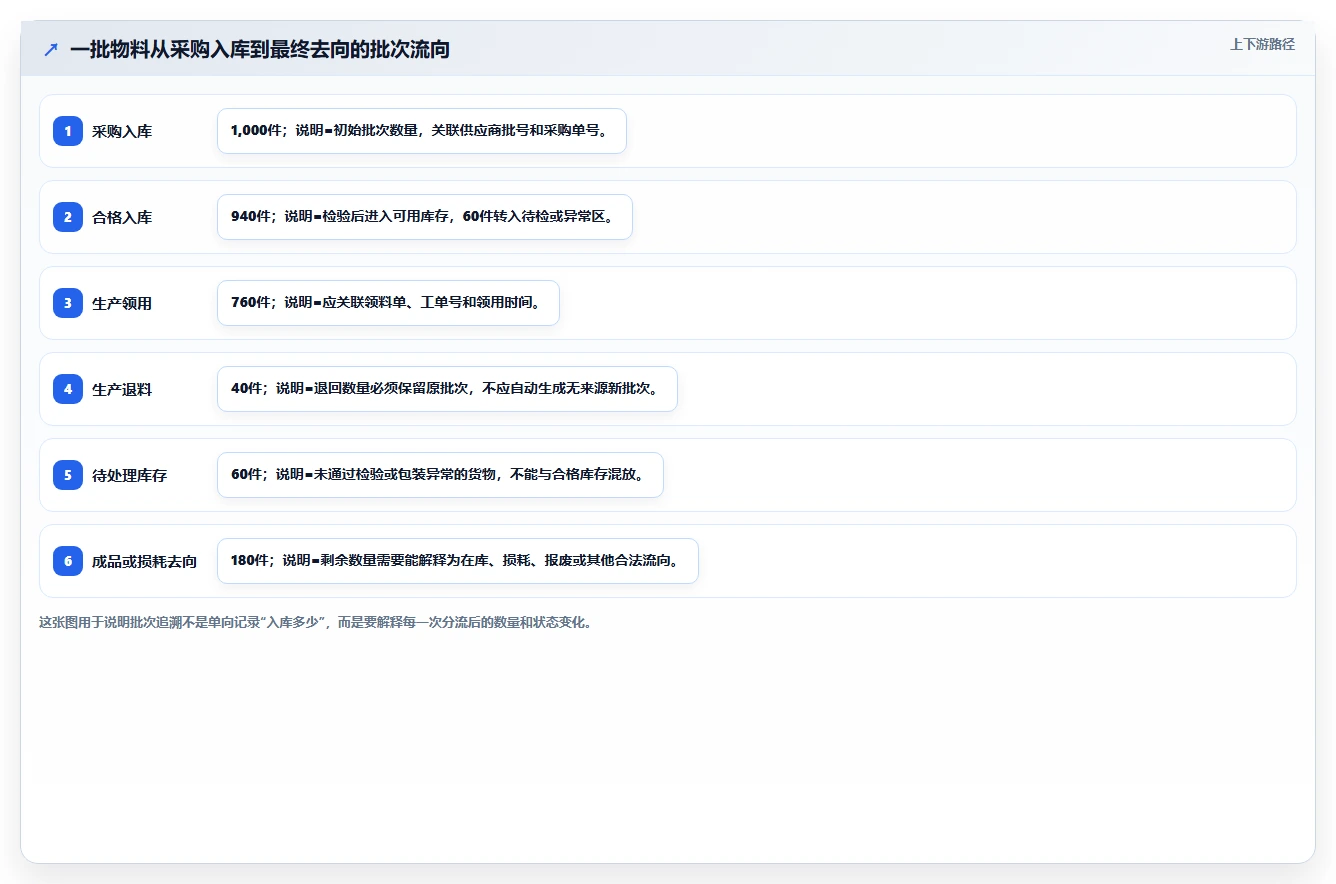Click the 180件 remaining quantity description box
Viewport: 1336px width, 884px height.
pos(458,561)
